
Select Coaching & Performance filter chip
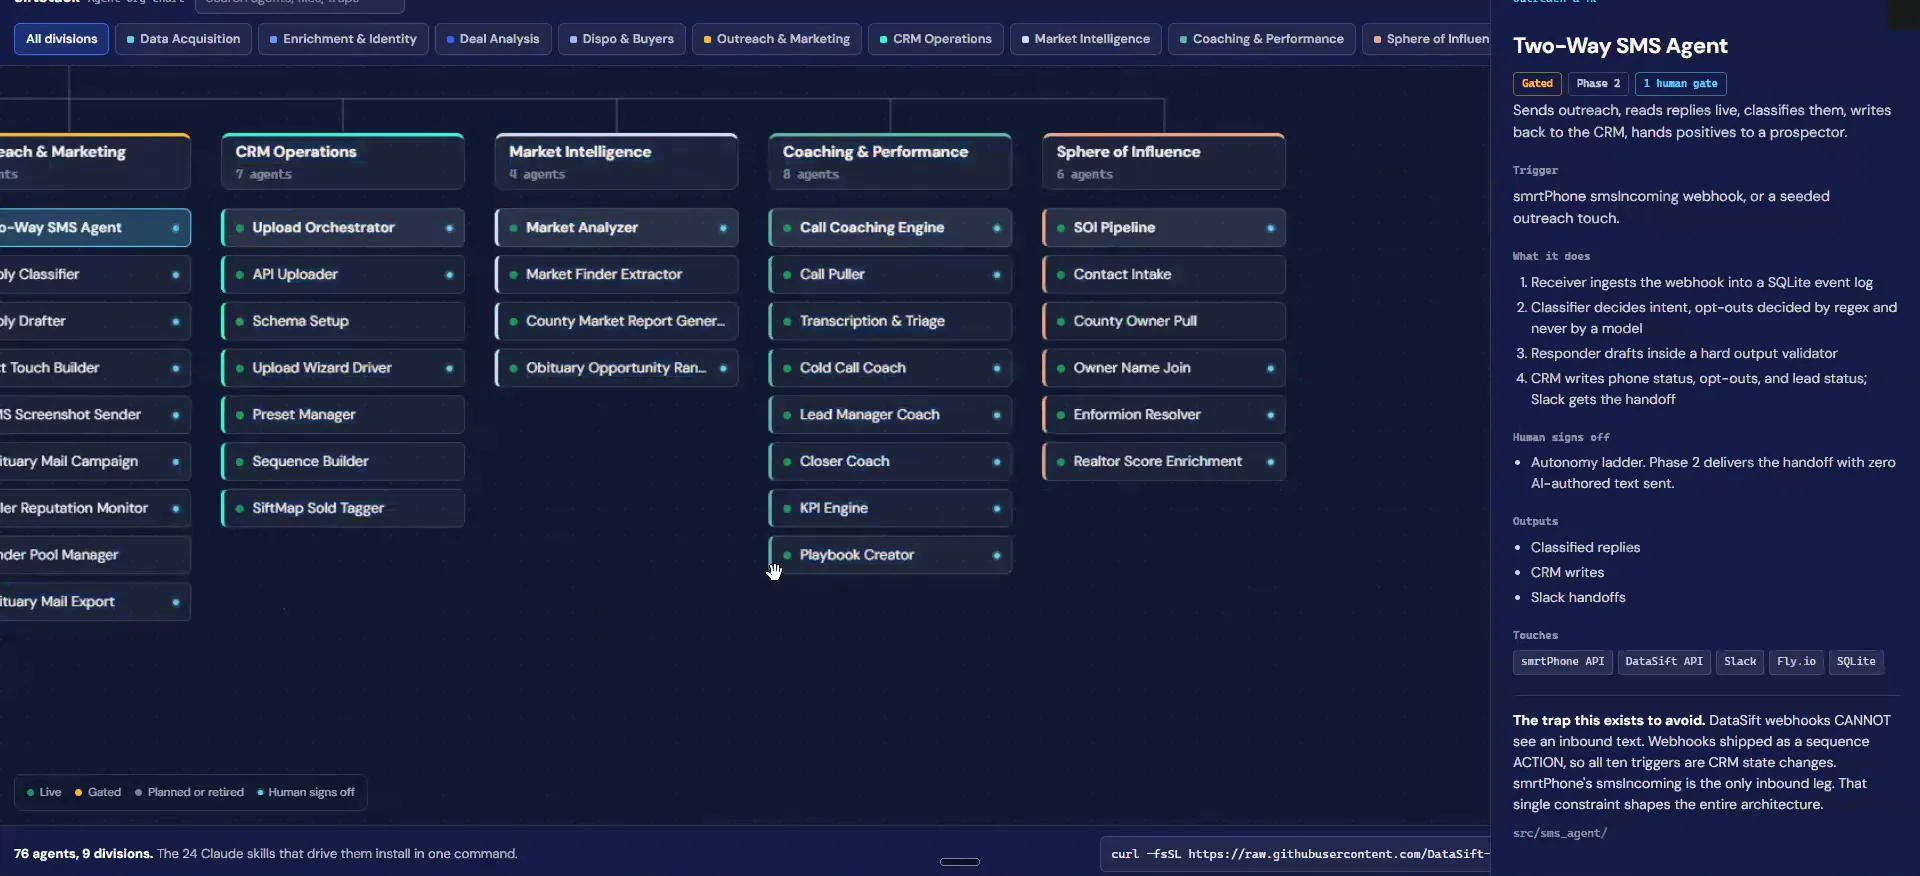pos(1261,39)
